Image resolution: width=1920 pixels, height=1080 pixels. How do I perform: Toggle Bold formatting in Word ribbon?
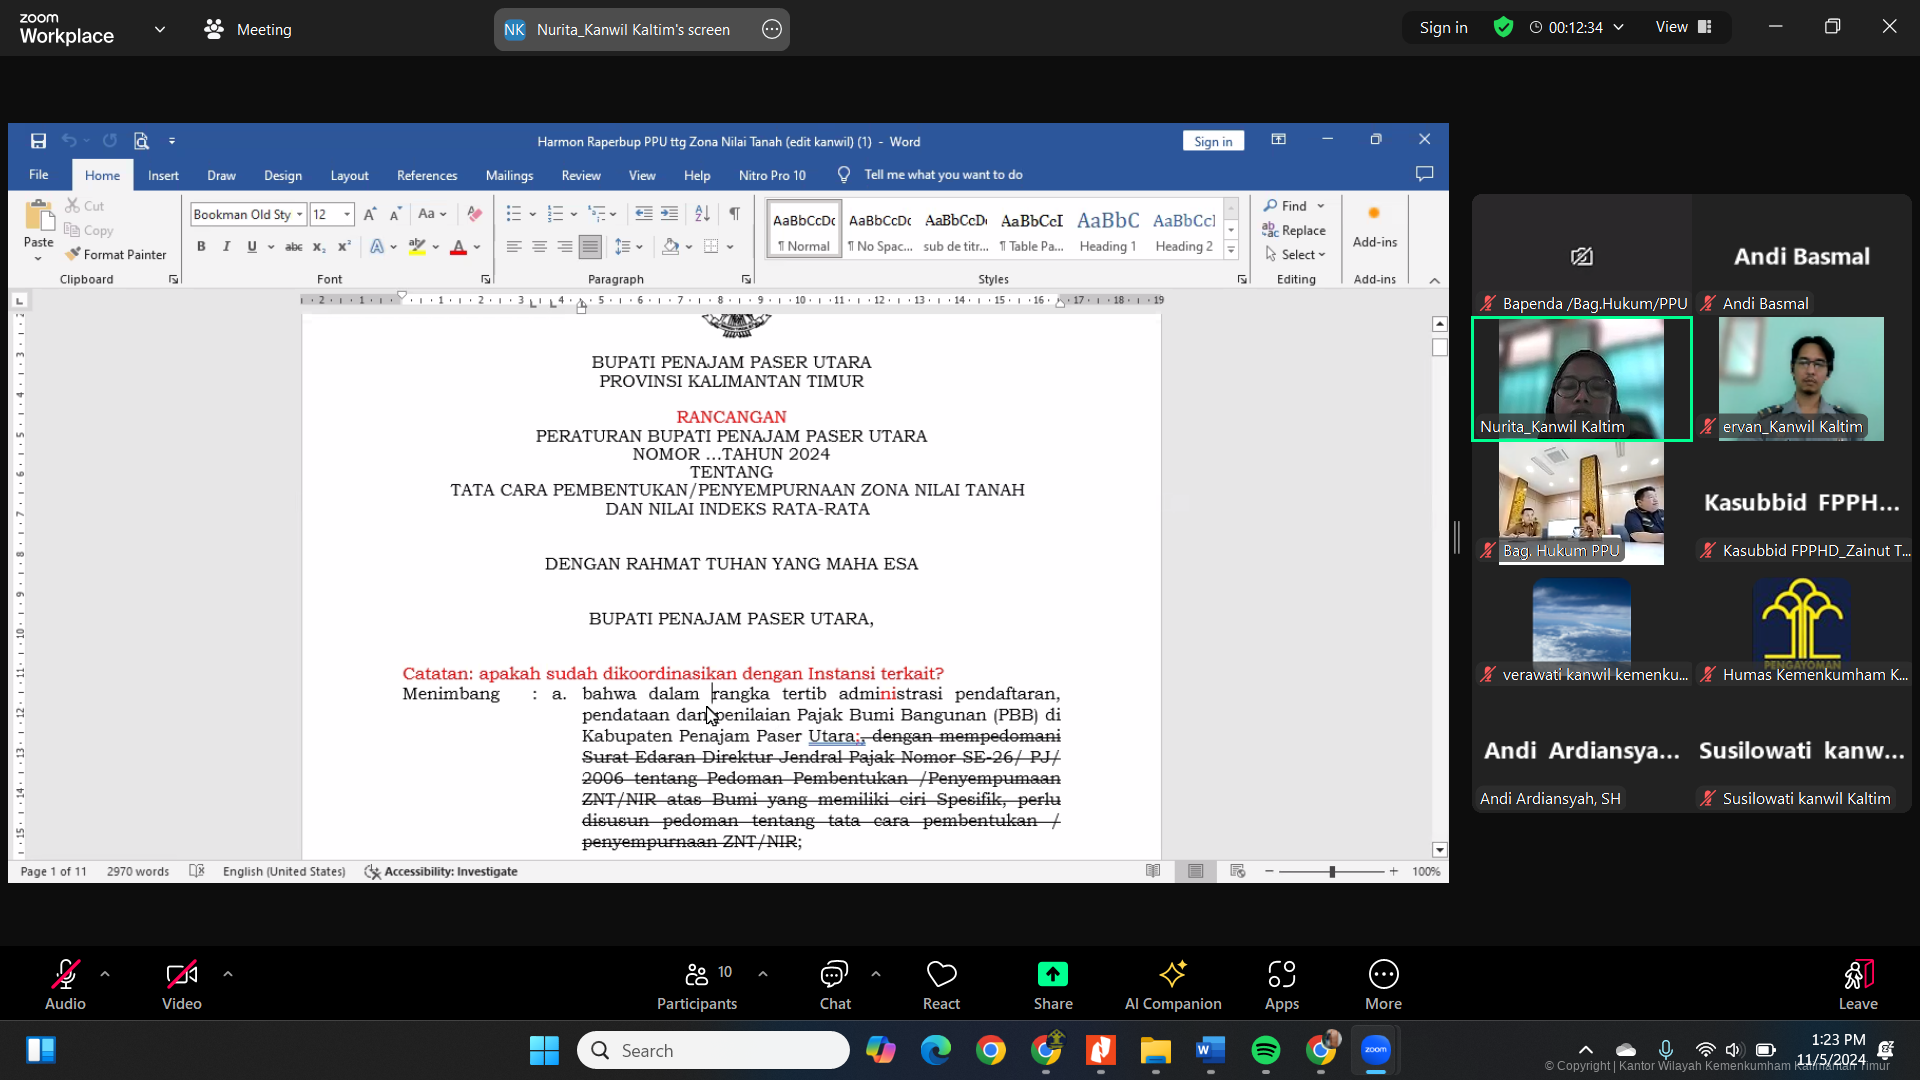(x=201, y=247)
